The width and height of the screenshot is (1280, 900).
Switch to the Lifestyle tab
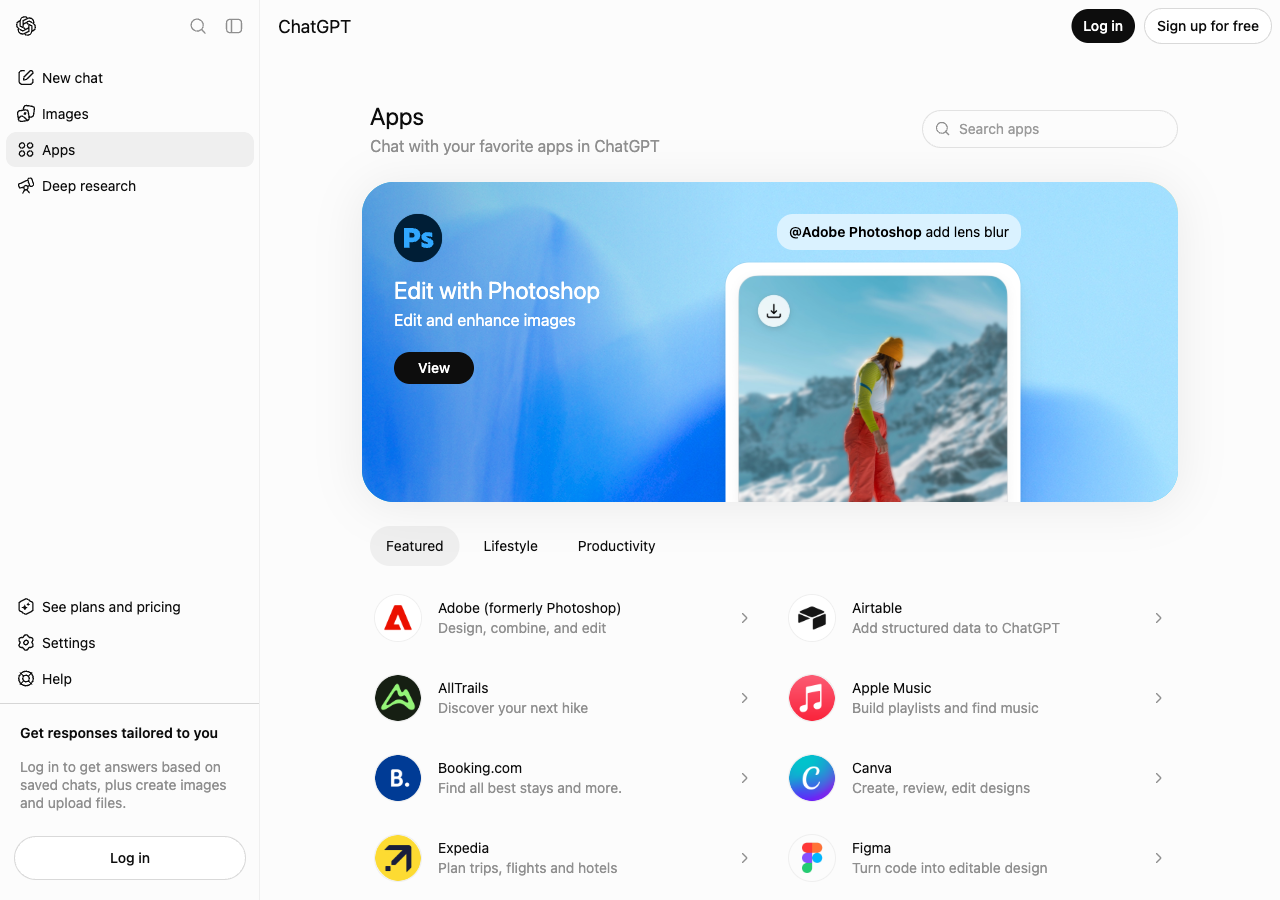(x=511, y=546)
